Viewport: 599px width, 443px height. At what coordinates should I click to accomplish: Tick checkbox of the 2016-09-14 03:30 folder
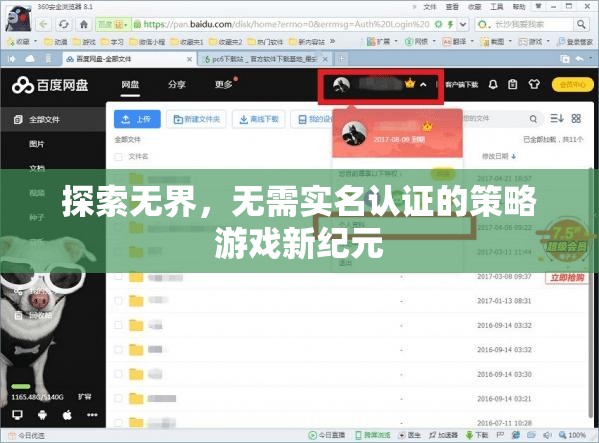(x=118, y=374)
